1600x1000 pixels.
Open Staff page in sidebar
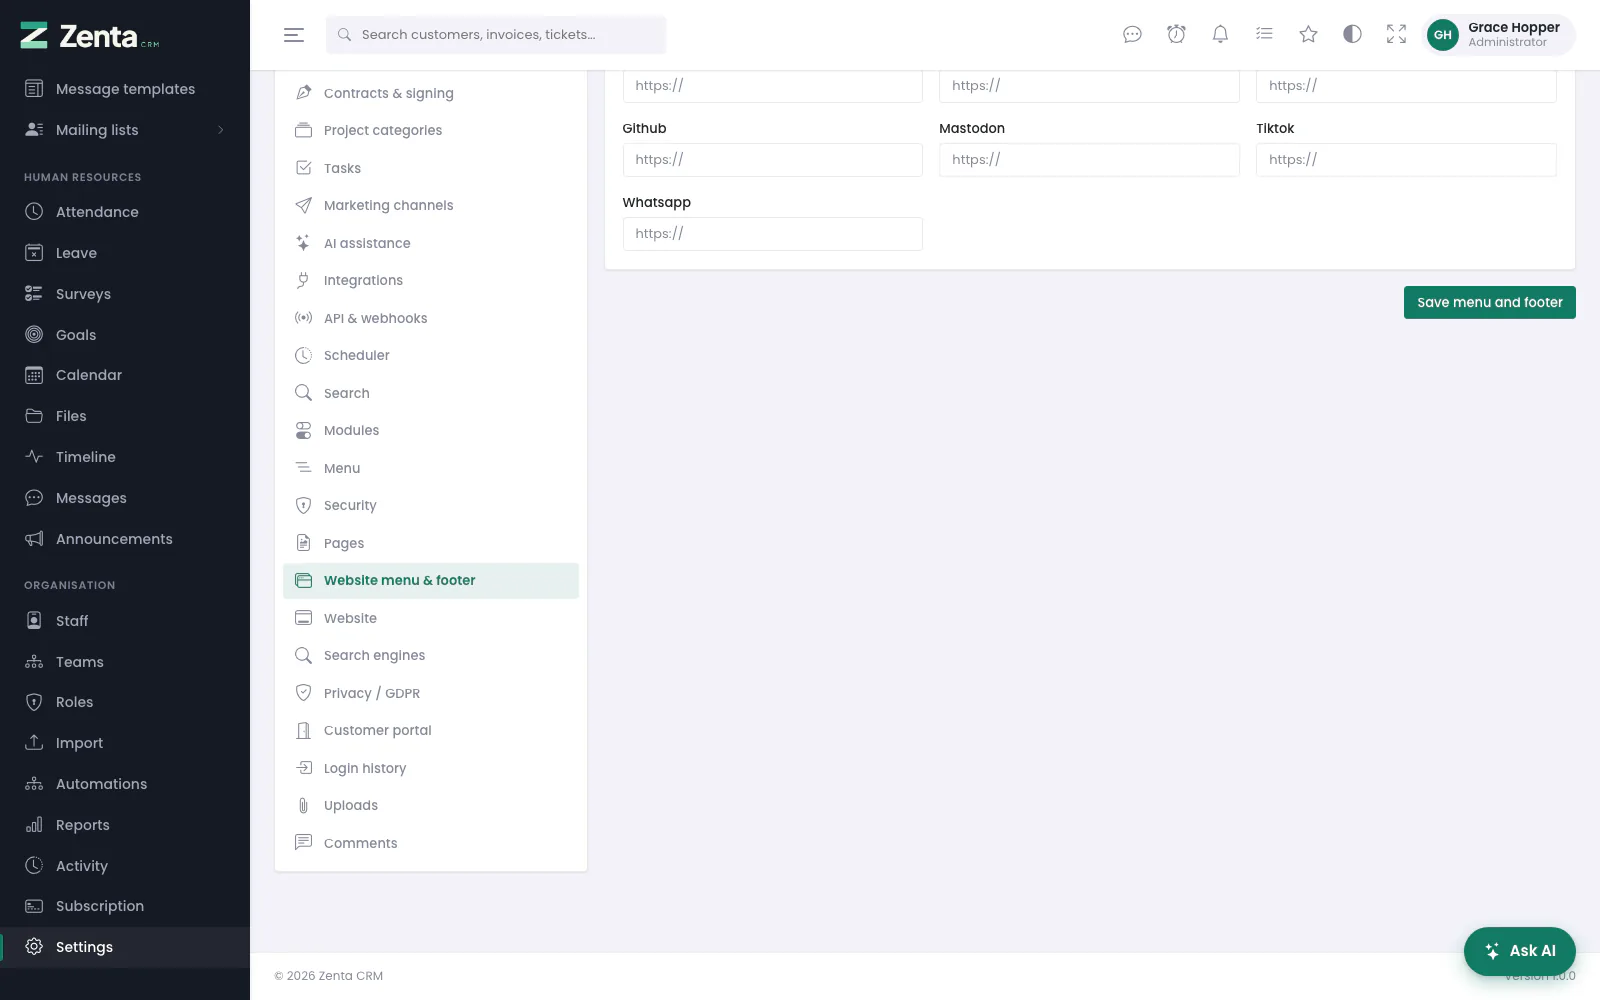pyautogui.click(x=125, y=621)
